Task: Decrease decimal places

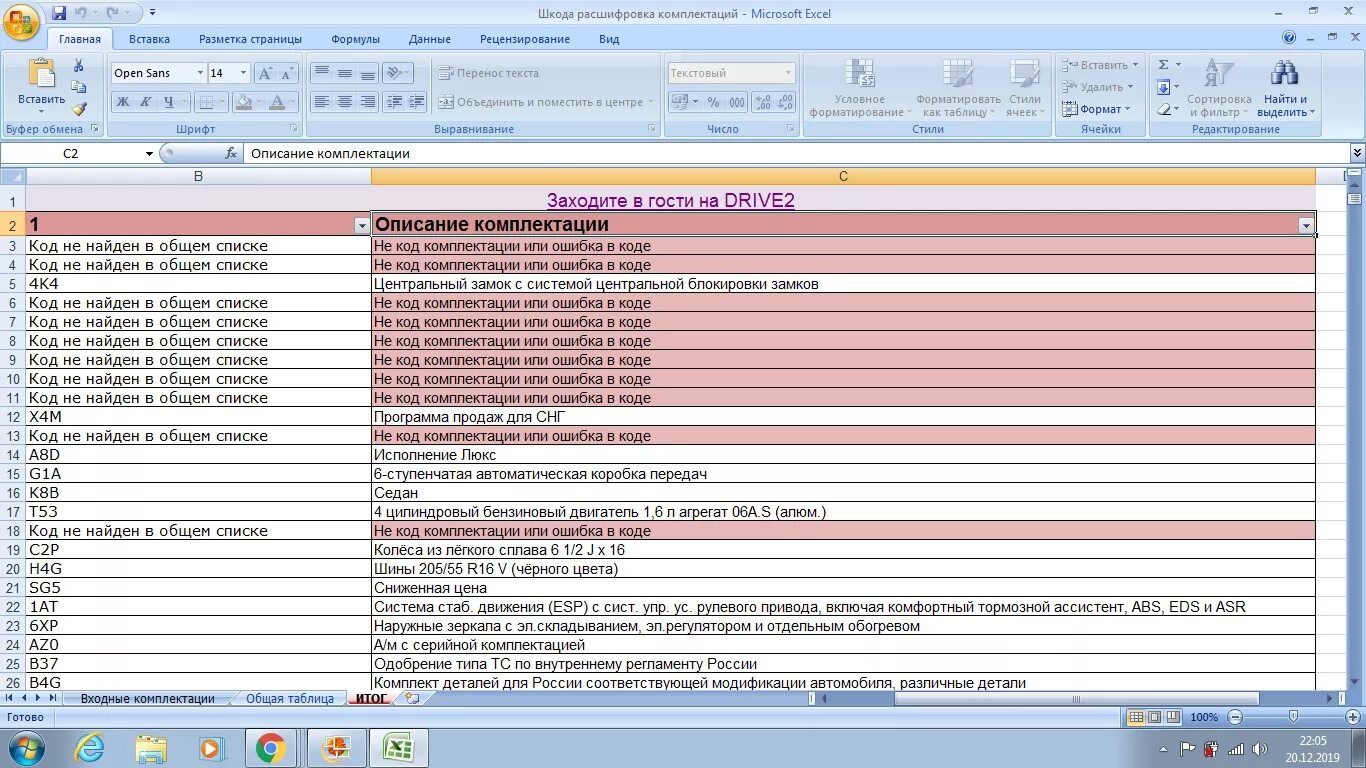Action: (x=786, y=102)
